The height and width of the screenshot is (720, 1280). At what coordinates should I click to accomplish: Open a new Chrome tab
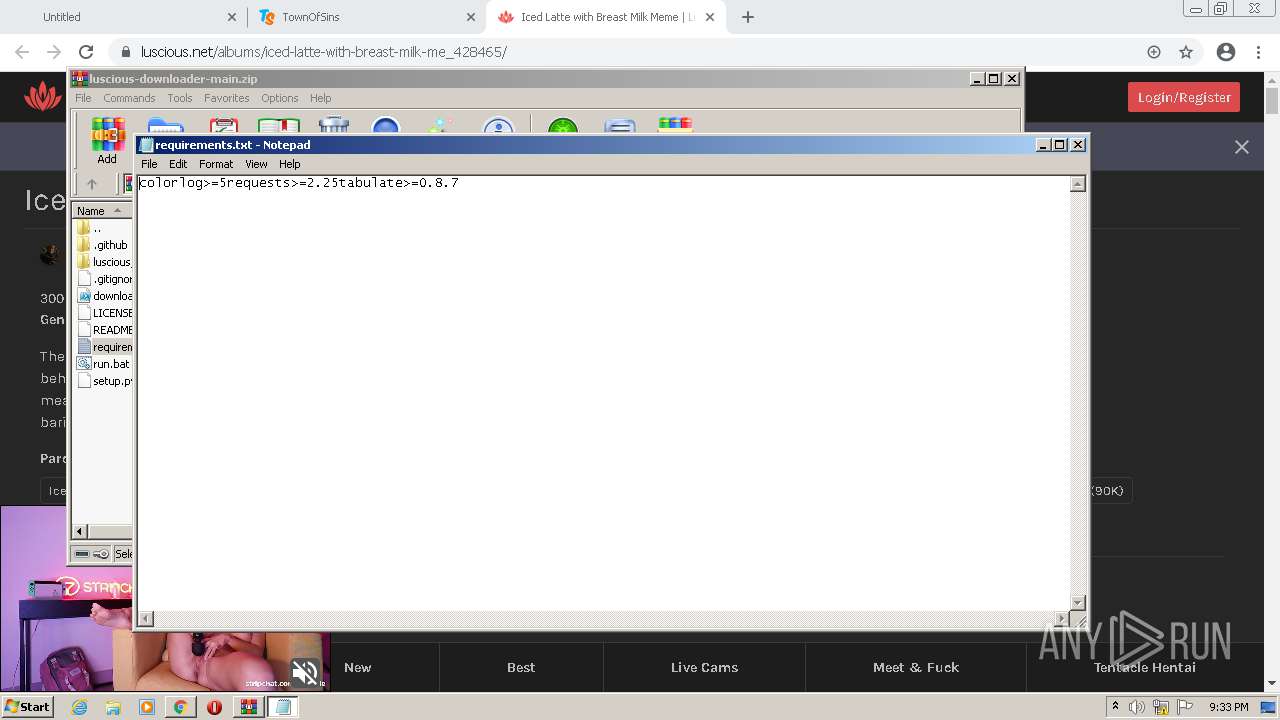coord(748,17)
